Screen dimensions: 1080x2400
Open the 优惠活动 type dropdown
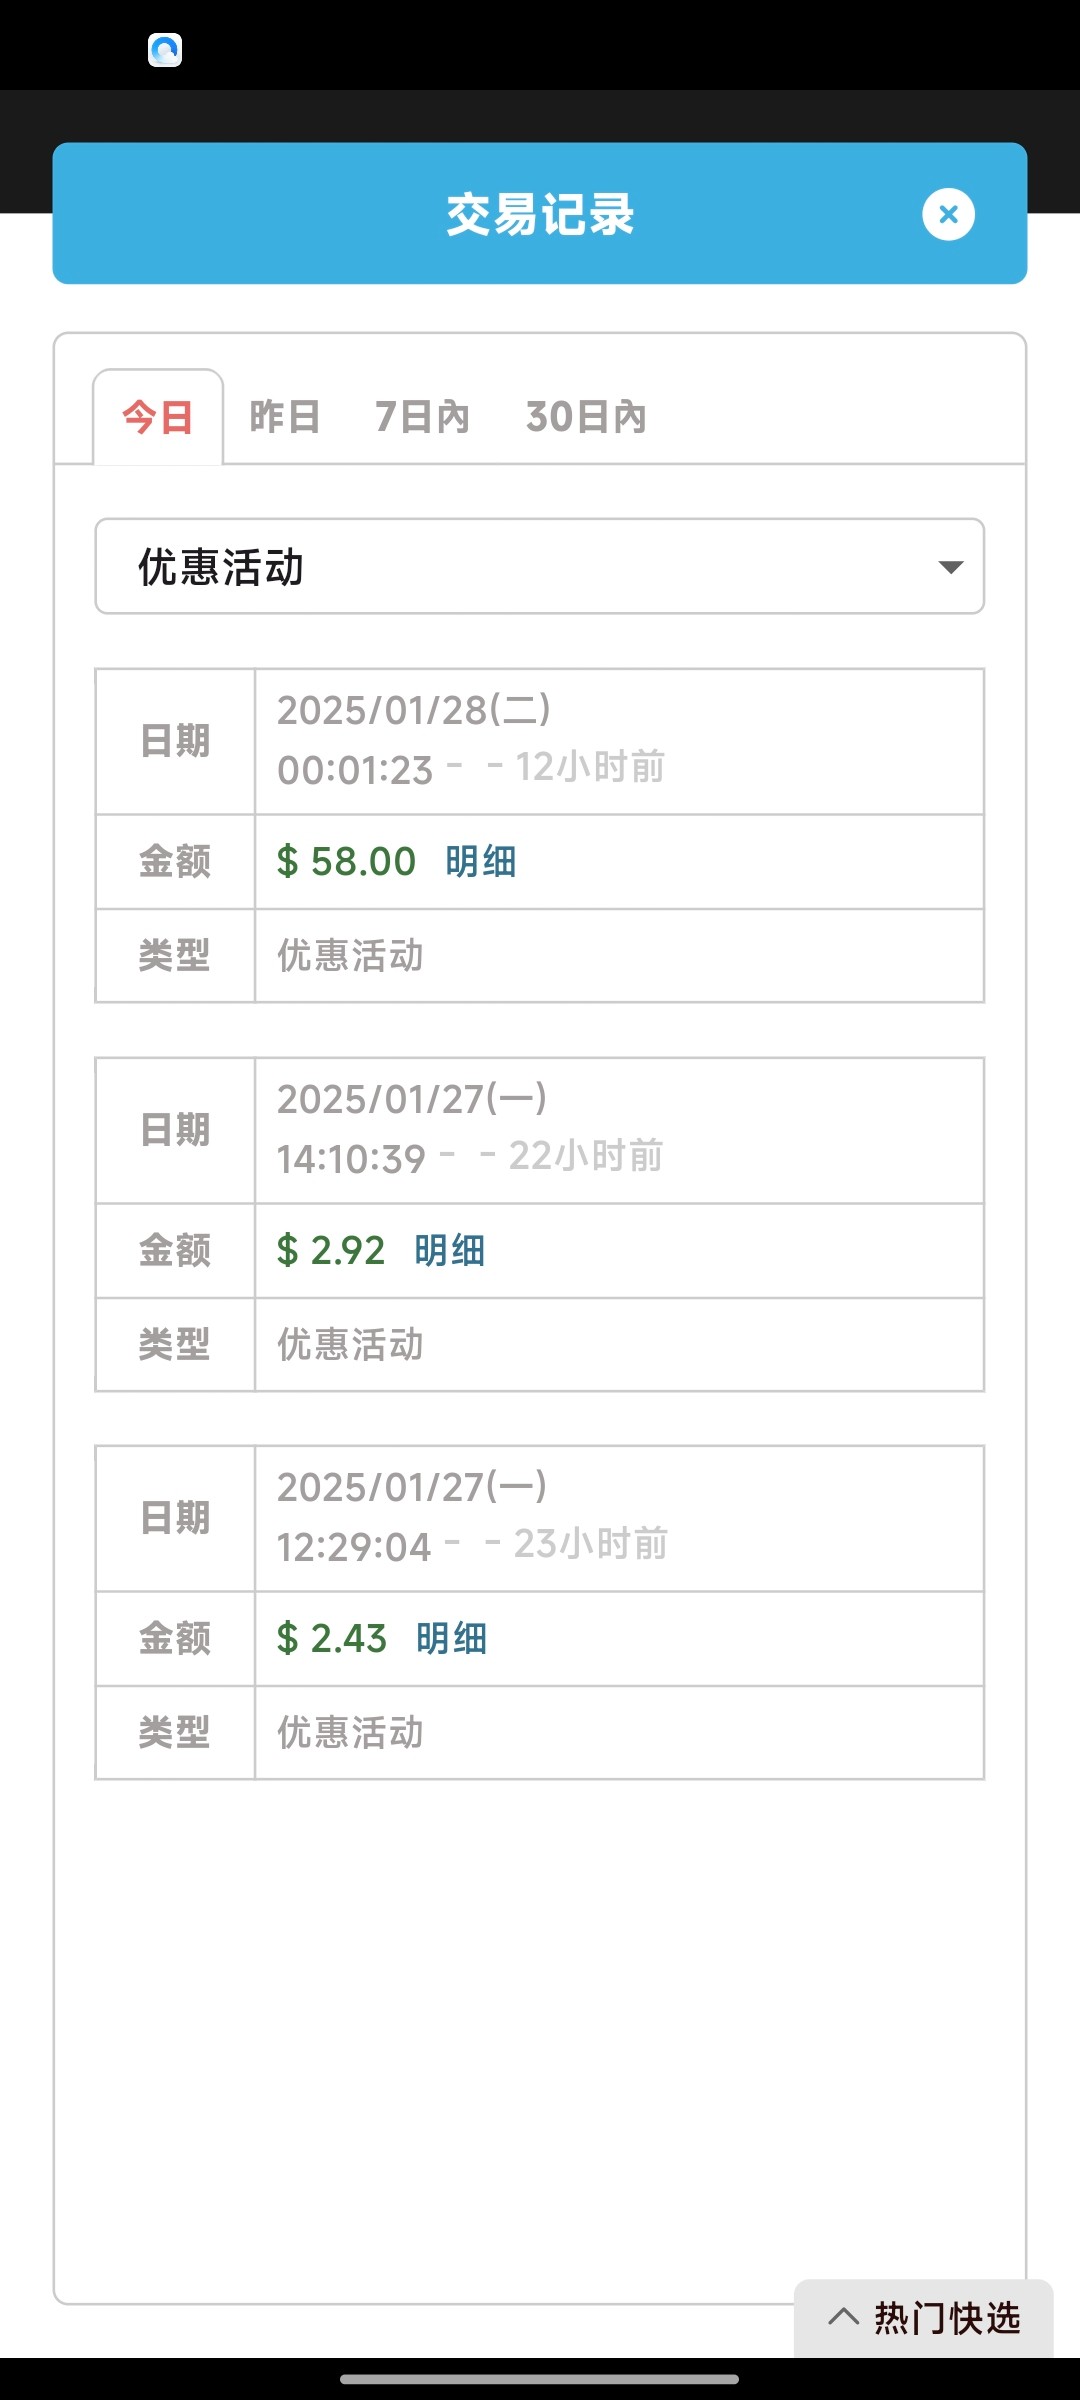coord(540,566)
